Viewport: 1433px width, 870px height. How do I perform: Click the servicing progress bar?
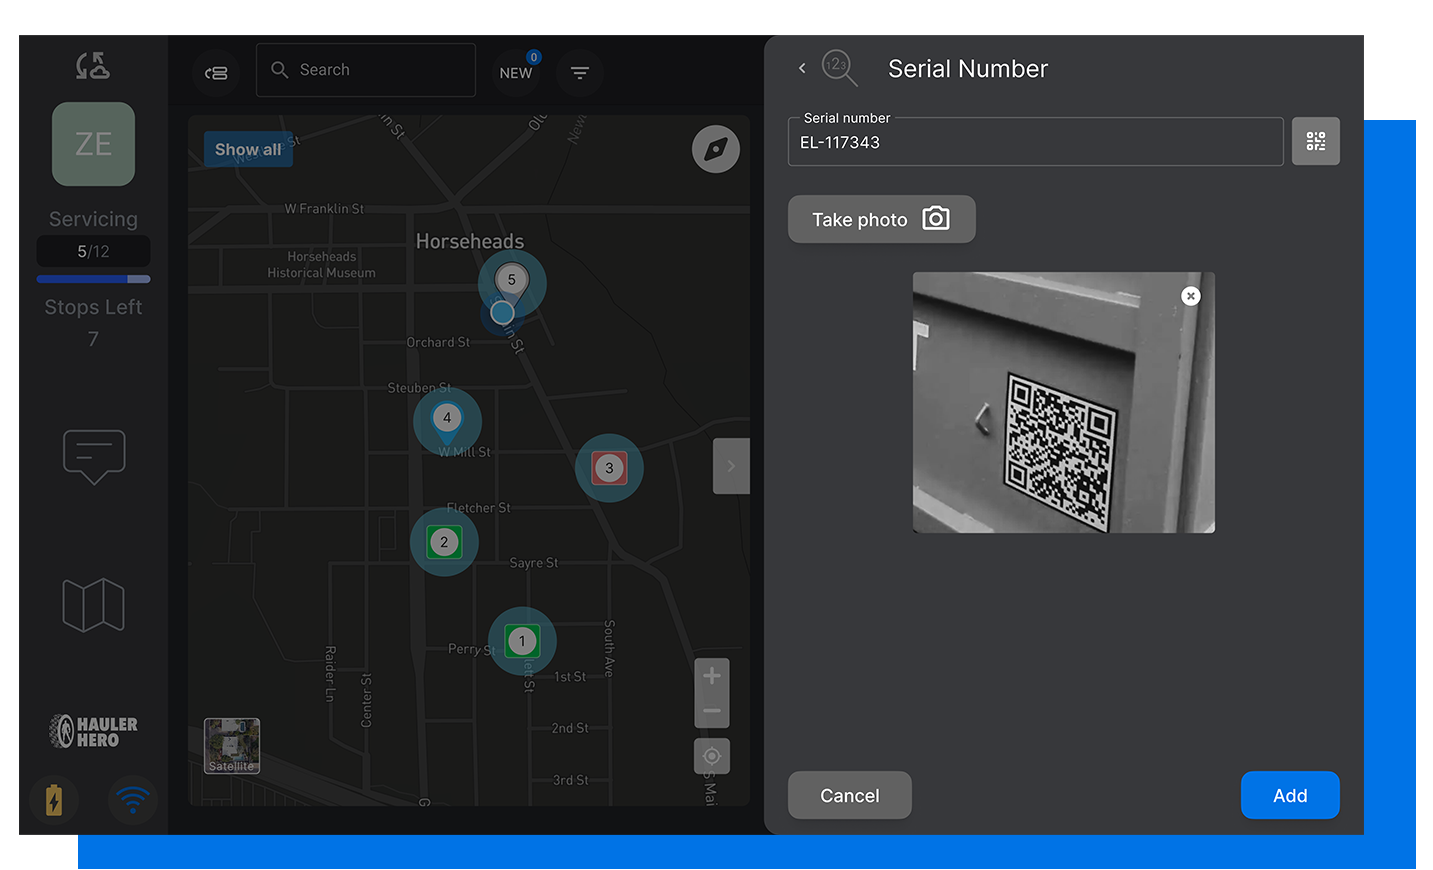tap(93, 279)
